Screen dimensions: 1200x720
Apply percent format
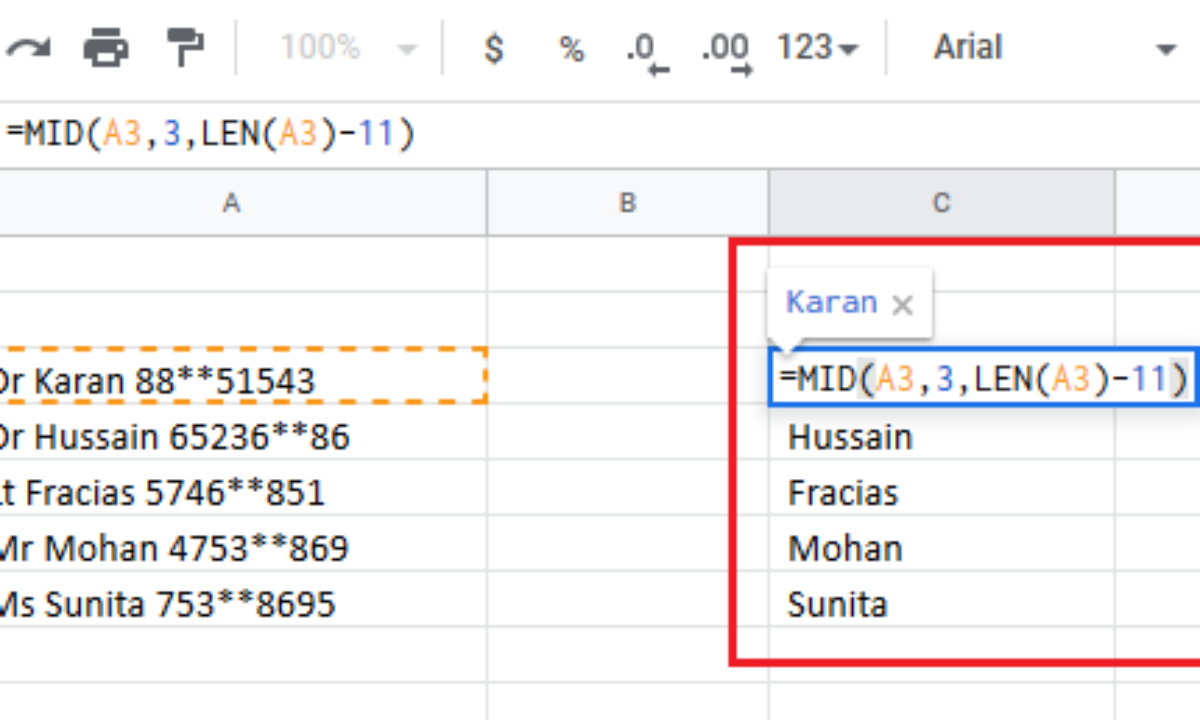pos(571,48)
